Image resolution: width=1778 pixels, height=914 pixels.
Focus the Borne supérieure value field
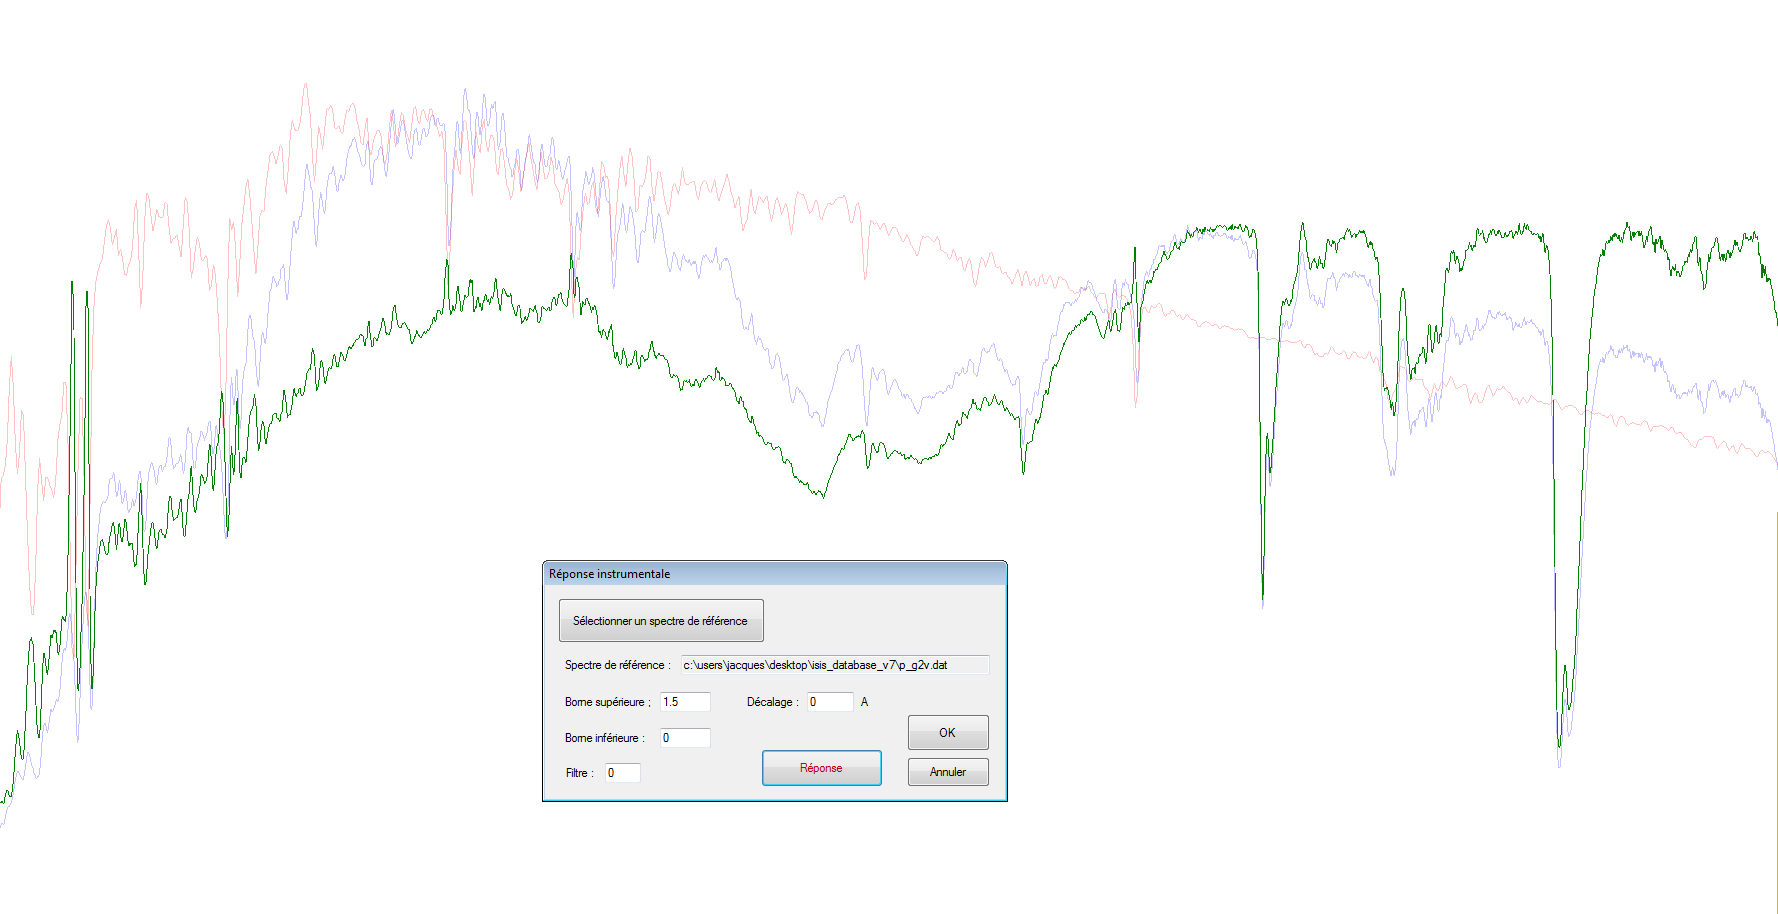684,702
